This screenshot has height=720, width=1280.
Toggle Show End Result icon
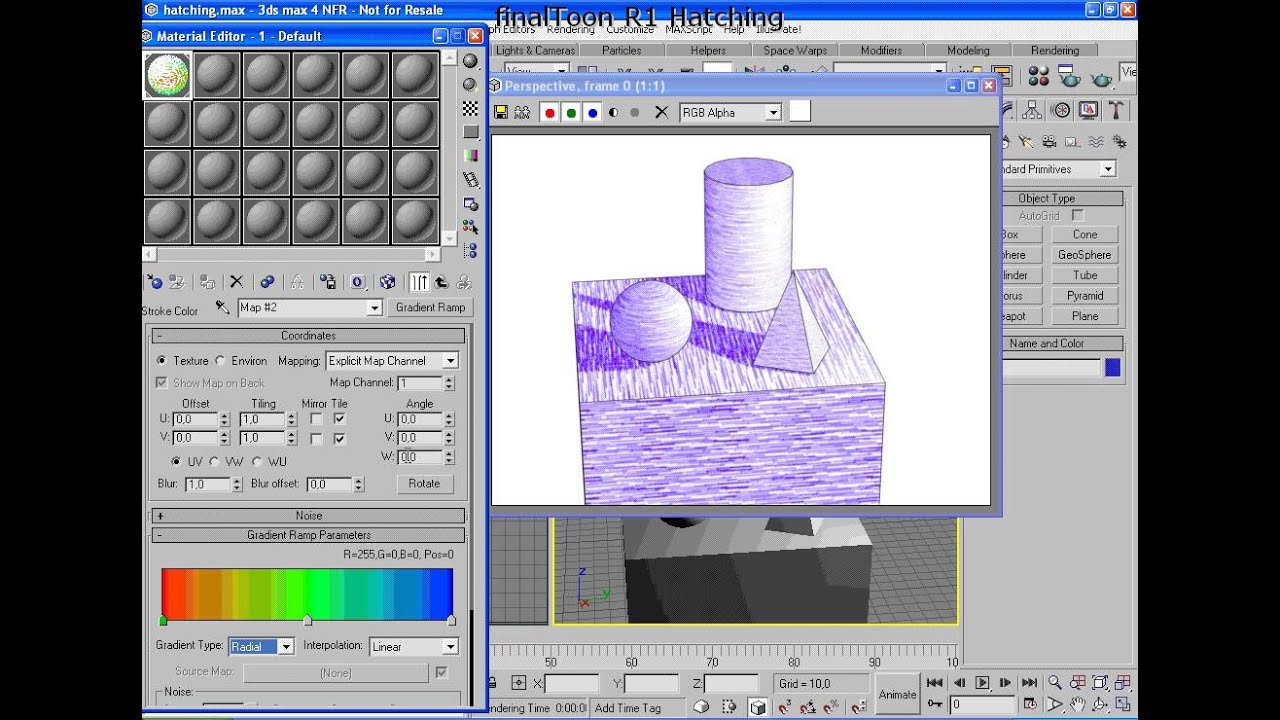[419, 282]
